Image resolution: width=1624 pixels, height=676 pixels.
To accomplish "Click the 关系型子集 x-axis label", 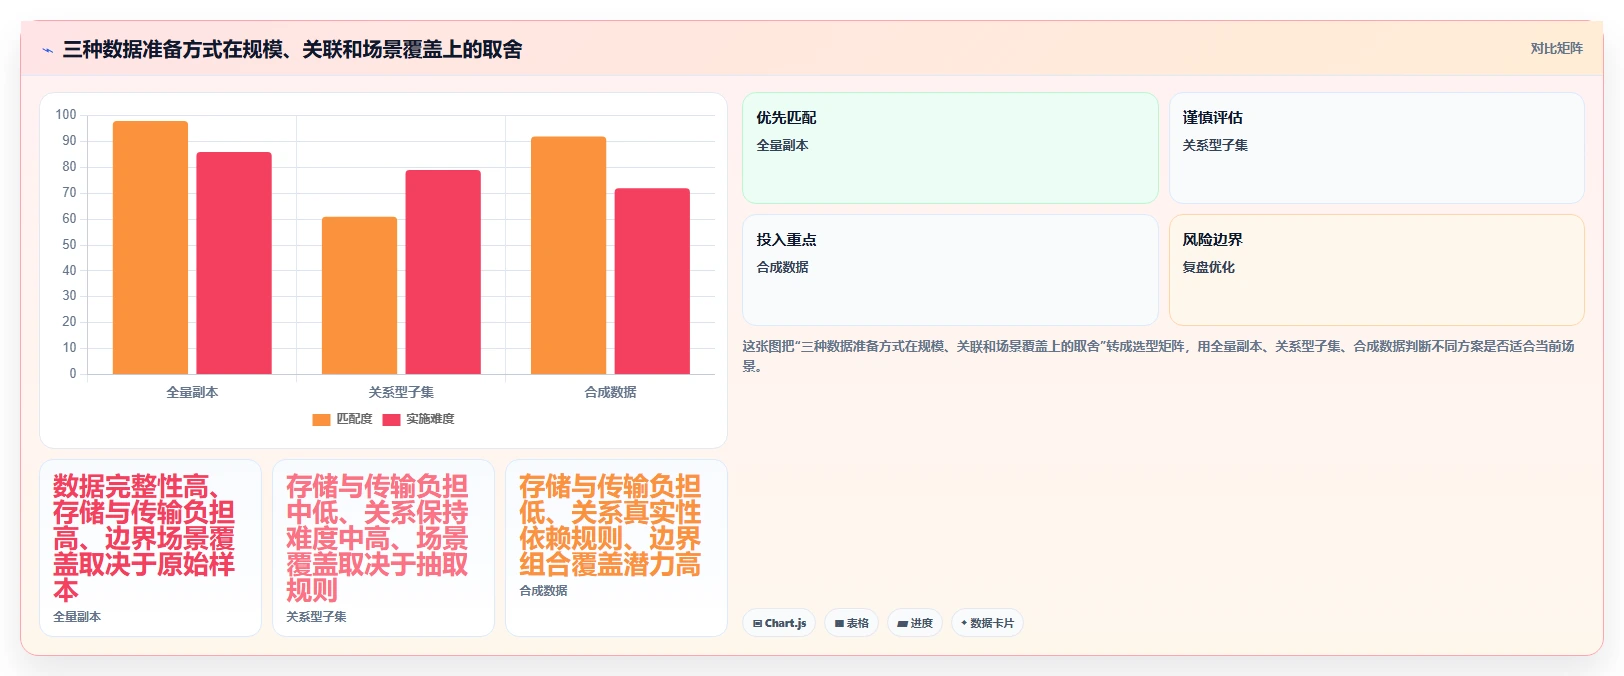I will tap(401, 392).
